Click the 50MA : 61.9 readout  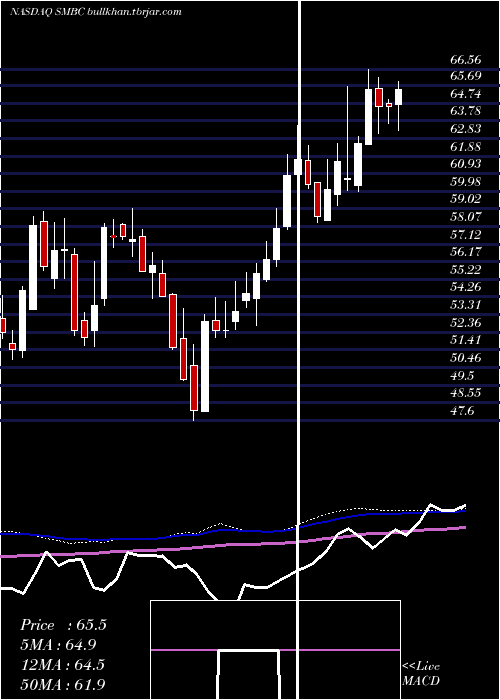point(63,684)
